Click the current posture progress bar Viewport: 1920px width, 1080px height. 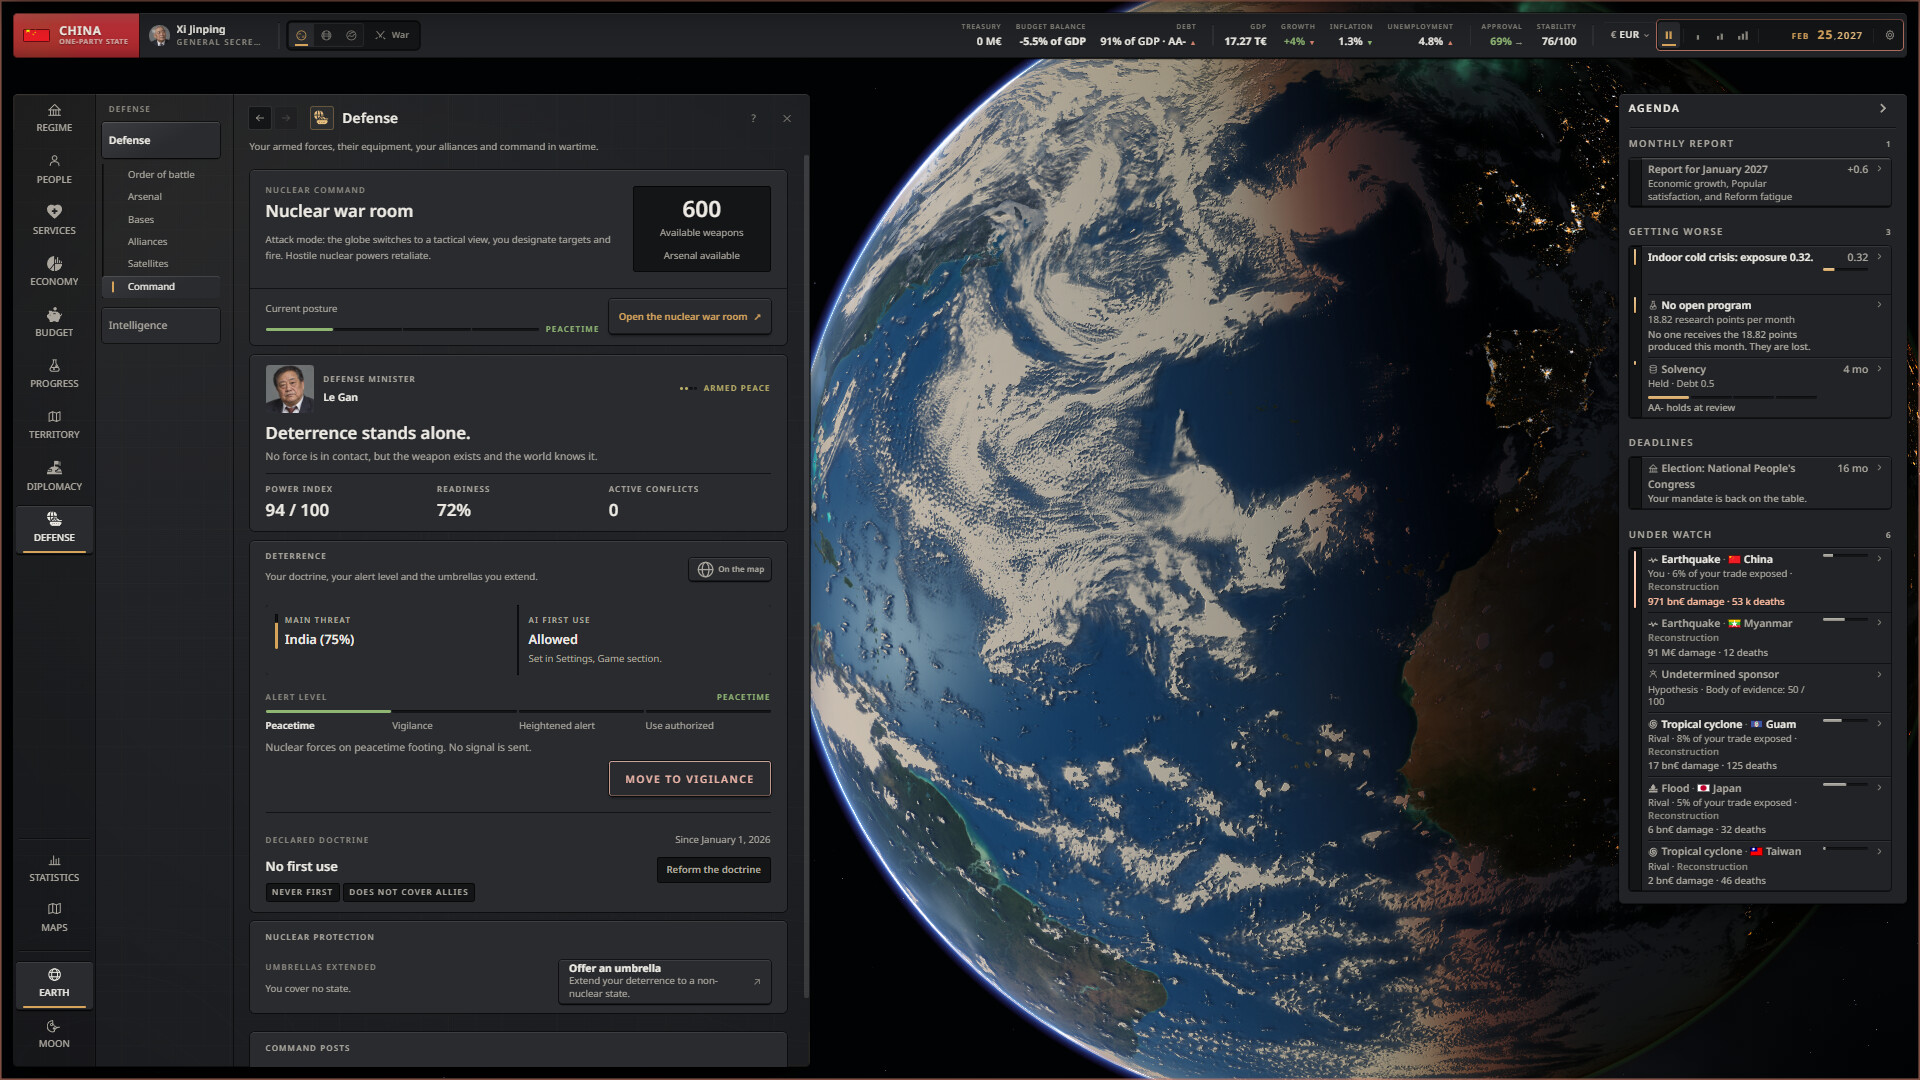pyautogui.click(x=401, y=329)
